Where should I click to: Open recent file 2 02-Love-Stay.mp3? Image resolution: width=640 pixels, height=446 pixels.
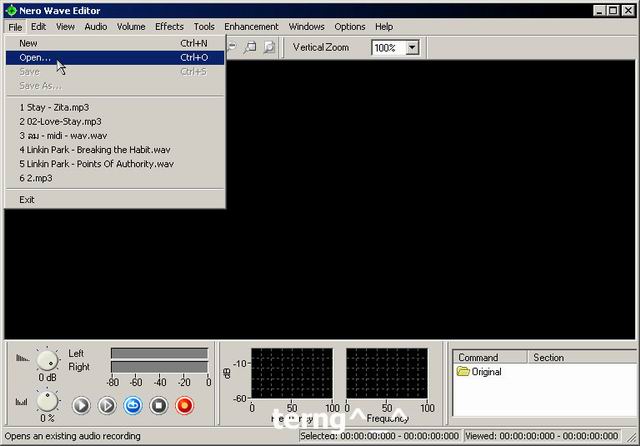(x=115, y=122)
